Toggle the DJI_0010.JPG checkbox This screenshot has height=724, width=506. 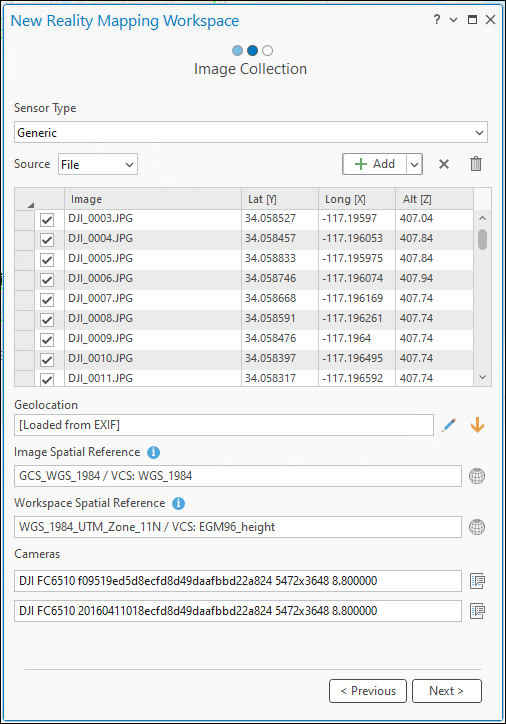[47, 360]
